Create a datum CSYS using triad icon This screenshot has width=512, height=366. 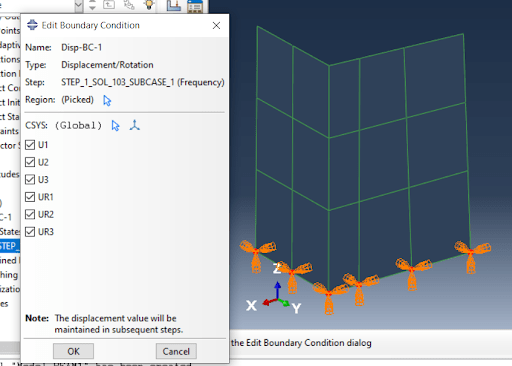click(x=135, y=125)
